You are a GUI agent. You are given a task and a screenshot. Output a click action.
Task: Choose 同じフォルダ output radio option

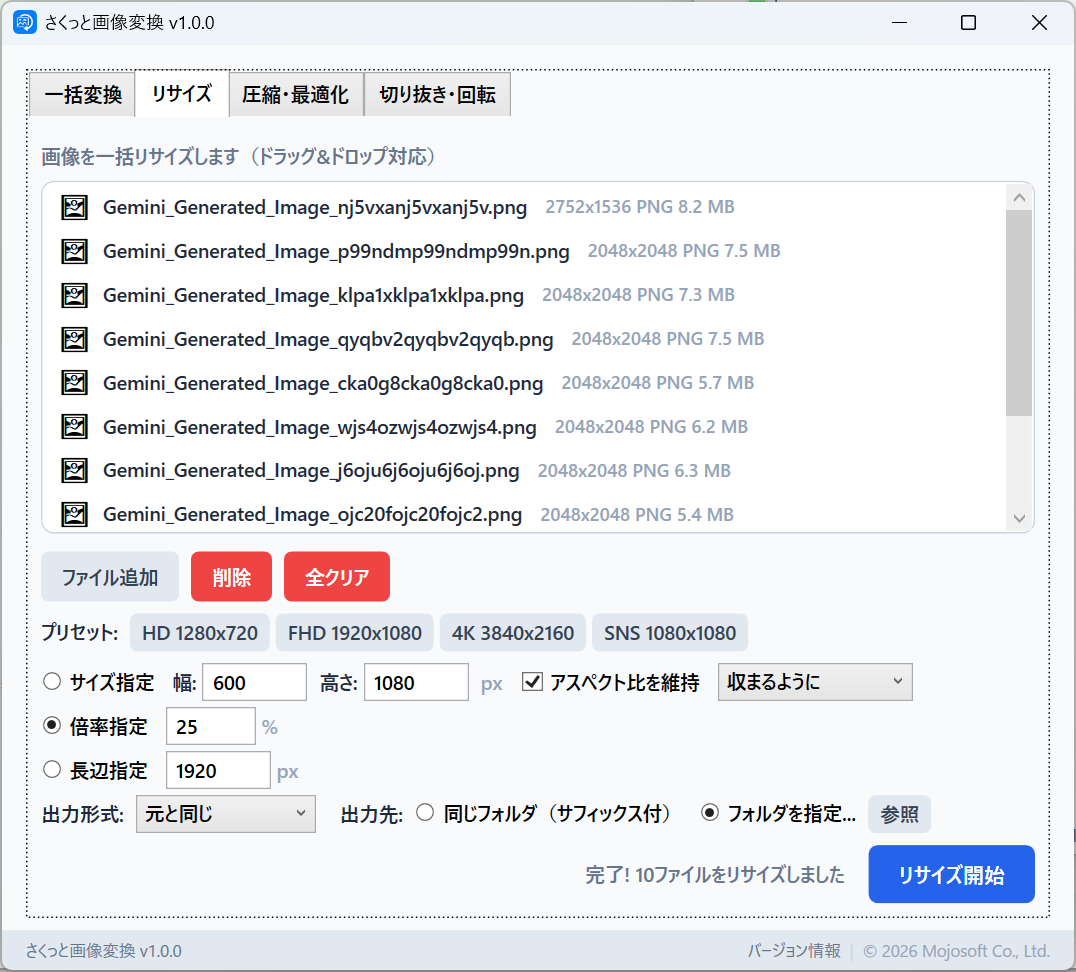[x=425, y=814]
